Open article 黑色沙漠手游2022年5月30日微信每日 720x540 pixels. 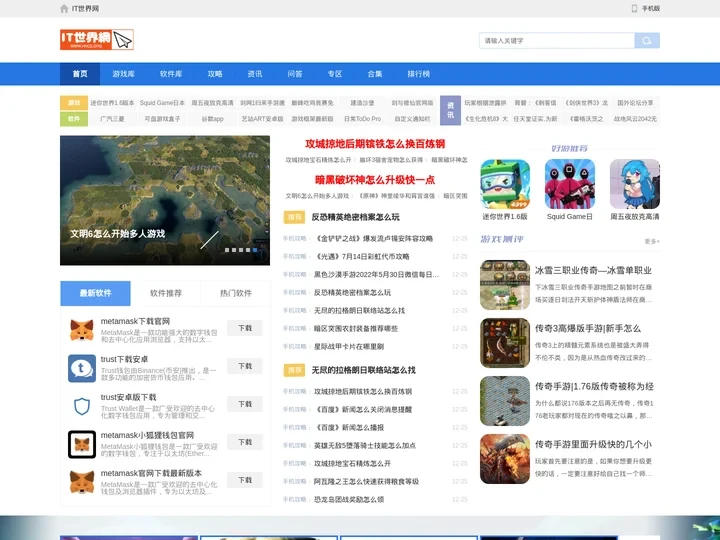pos(376,275)
